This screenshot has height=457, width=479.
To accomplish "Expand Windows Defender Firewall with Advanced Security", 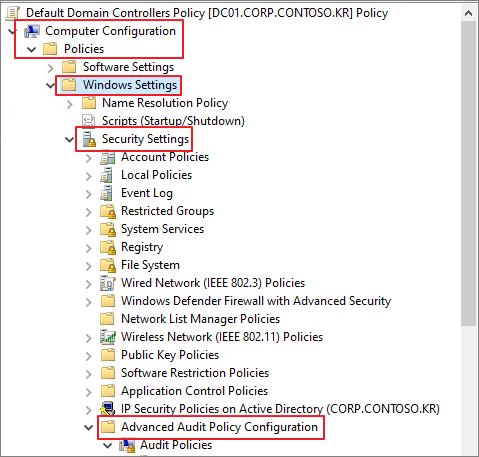I will click(x=89, y=302).
